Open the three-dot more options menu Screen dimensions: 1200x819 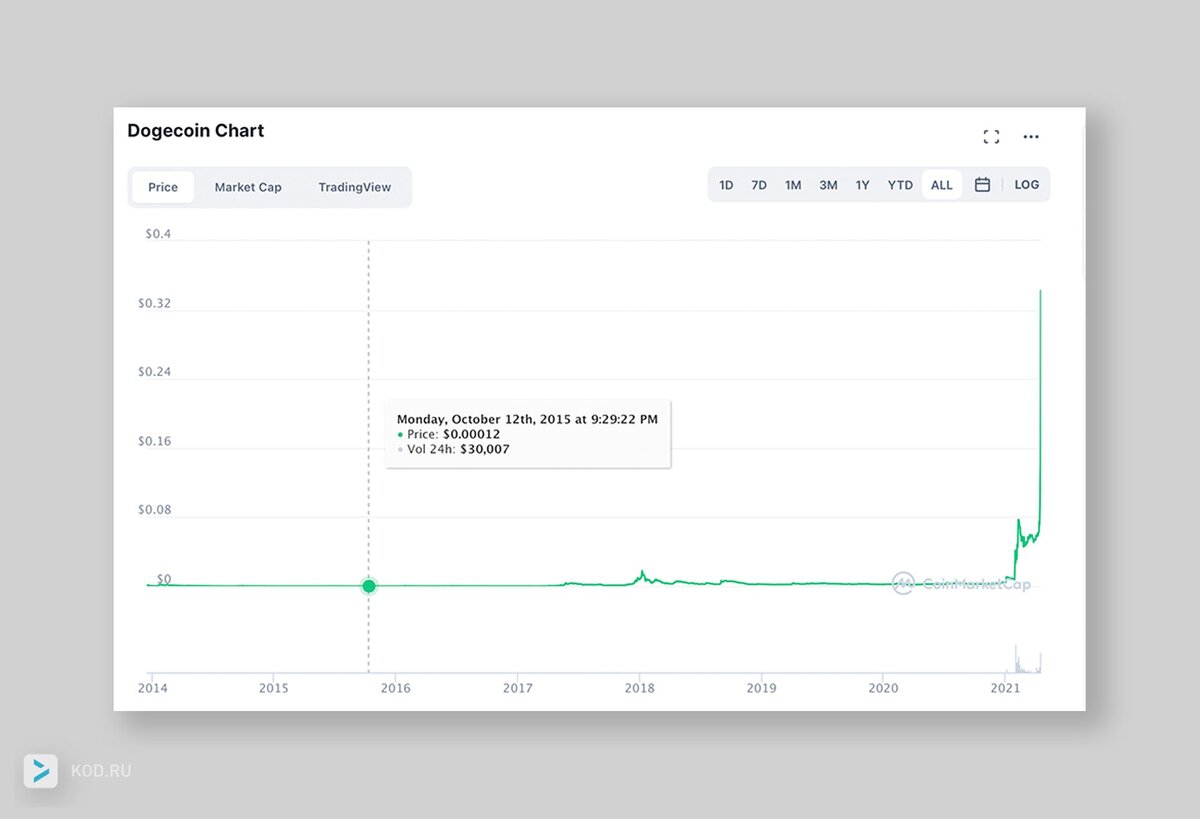[x=1031, y=137]
